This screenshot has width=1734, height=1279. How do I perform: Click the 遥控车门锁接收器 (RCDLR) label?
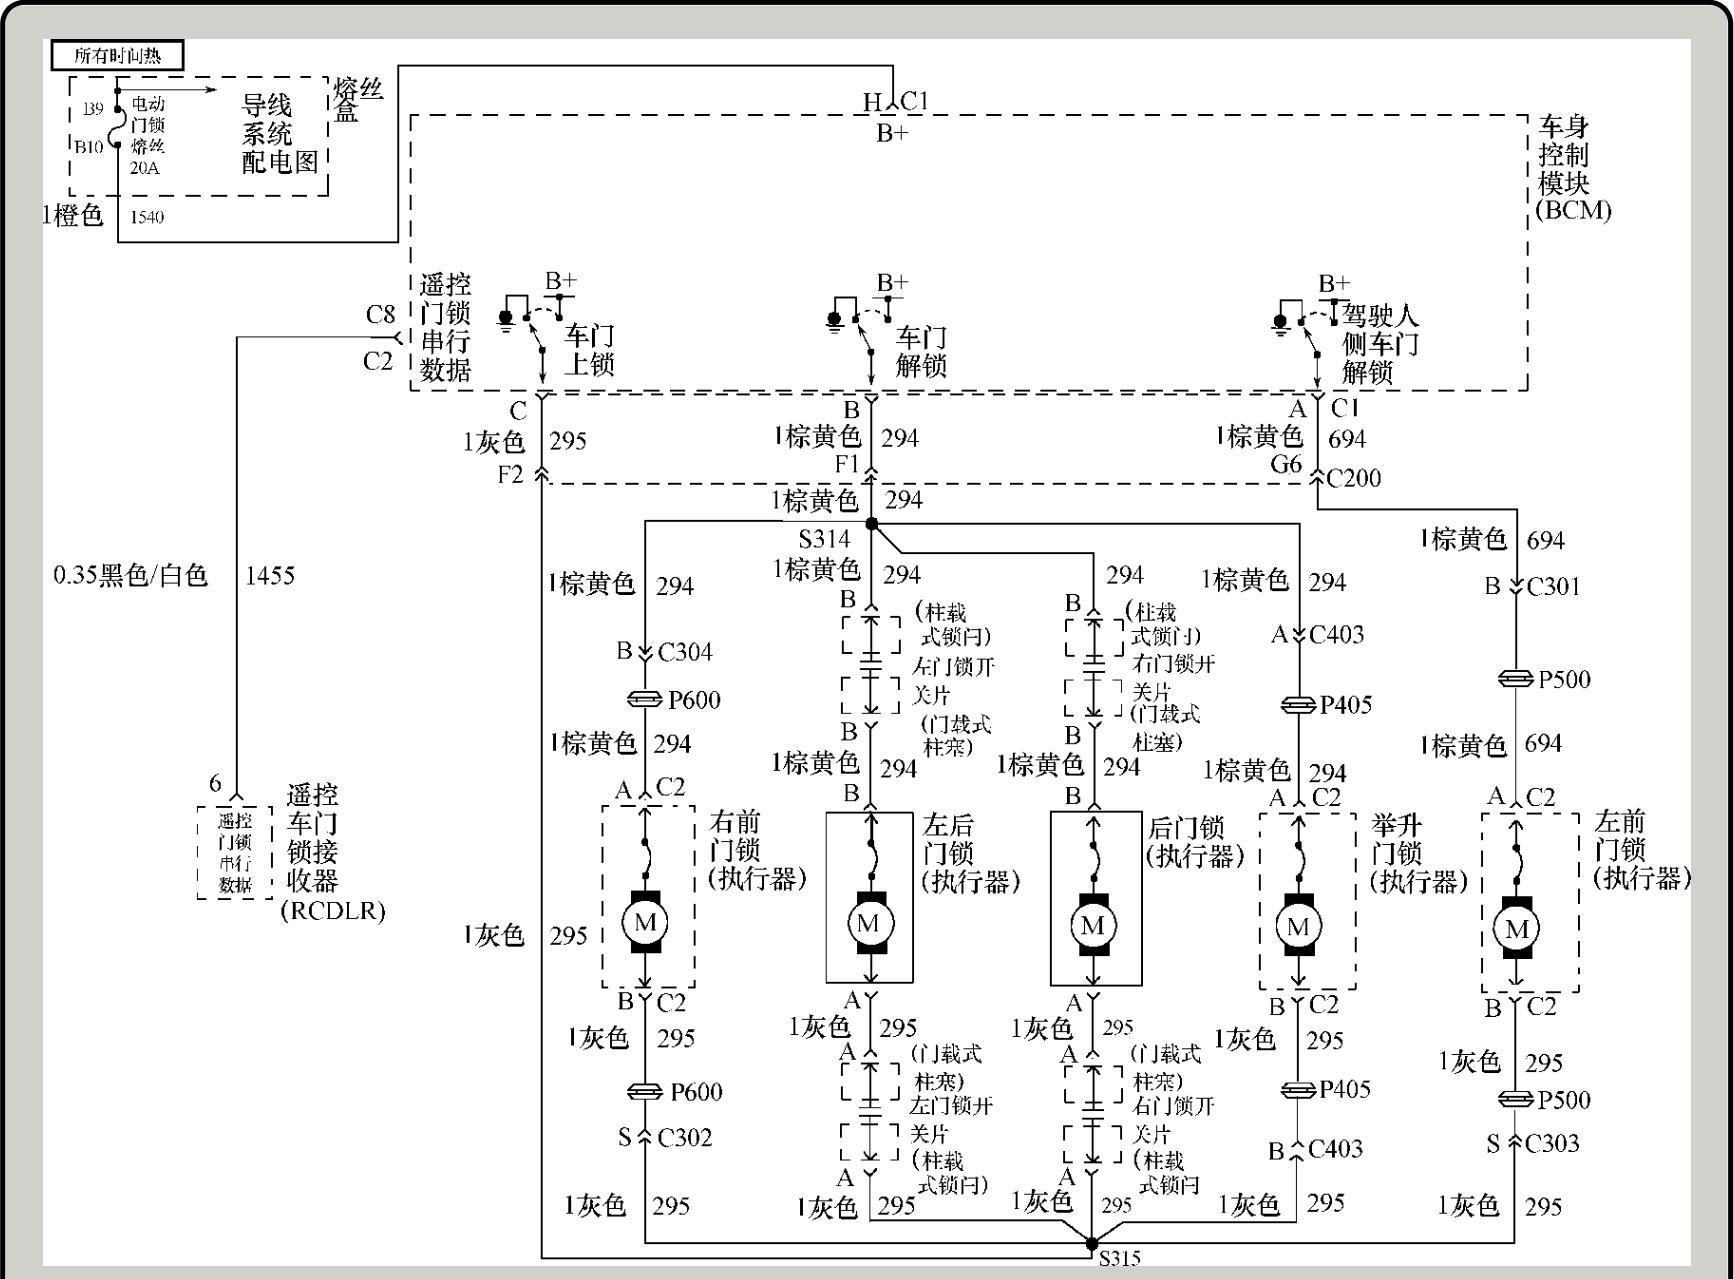pos(335,853)
